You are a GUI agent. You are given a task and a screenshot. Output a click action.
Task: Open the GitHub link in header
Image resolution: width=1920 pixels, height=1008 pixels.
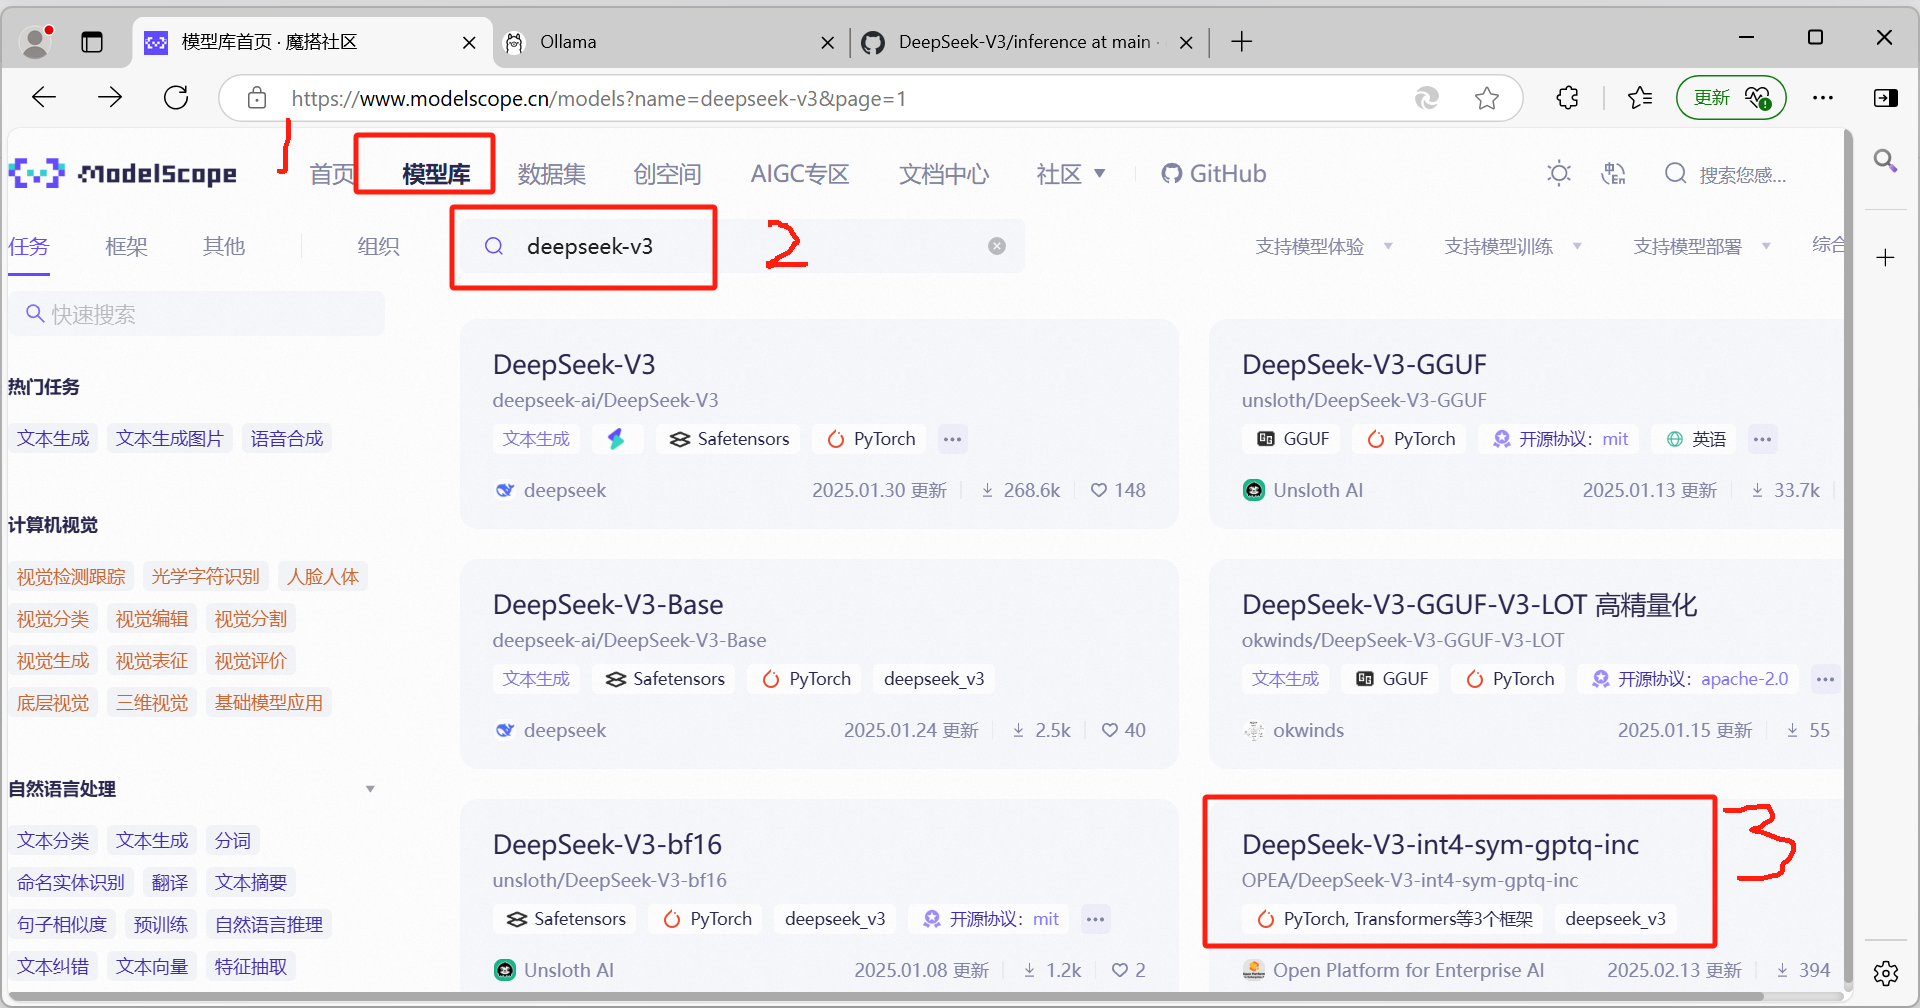(1213, 174)
